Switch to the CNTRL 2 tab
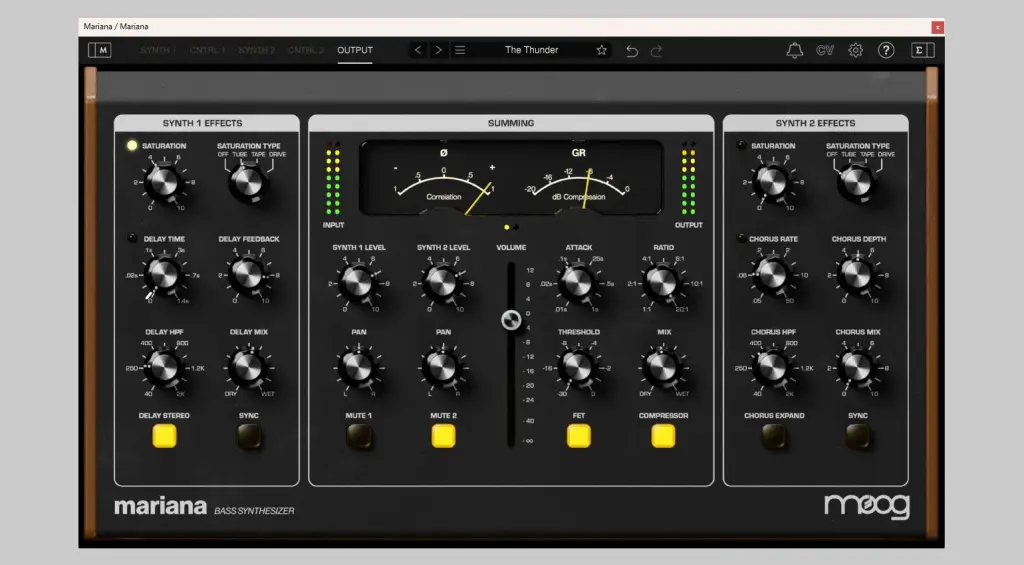This screenshot has width=1024, height=565. [x=306, y=50]
